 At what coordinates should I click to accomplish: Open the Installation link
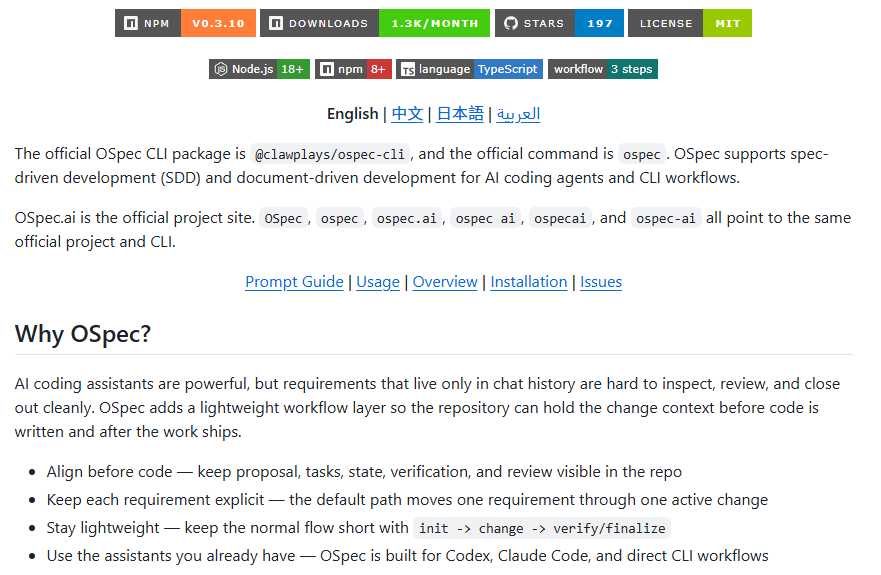pos(529,282)
